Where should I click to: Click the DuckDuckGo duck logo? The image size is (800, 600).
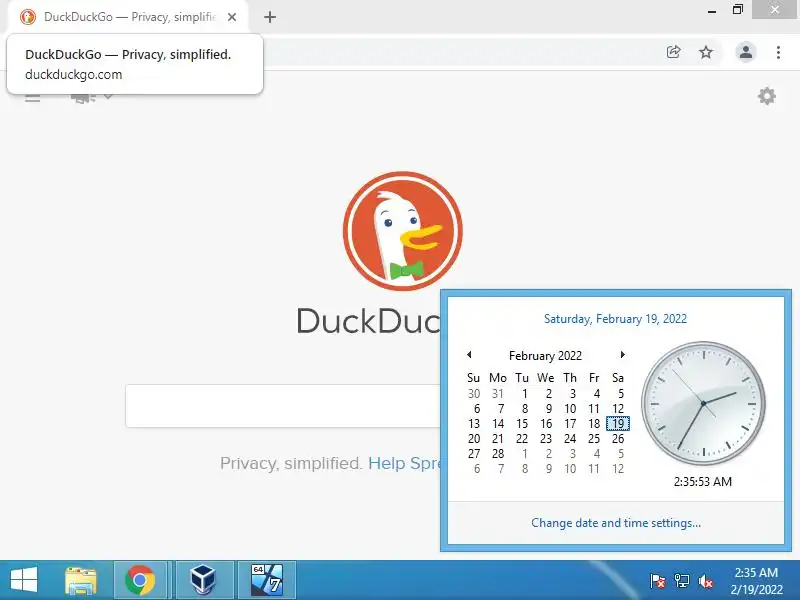[x=403, y=231]
